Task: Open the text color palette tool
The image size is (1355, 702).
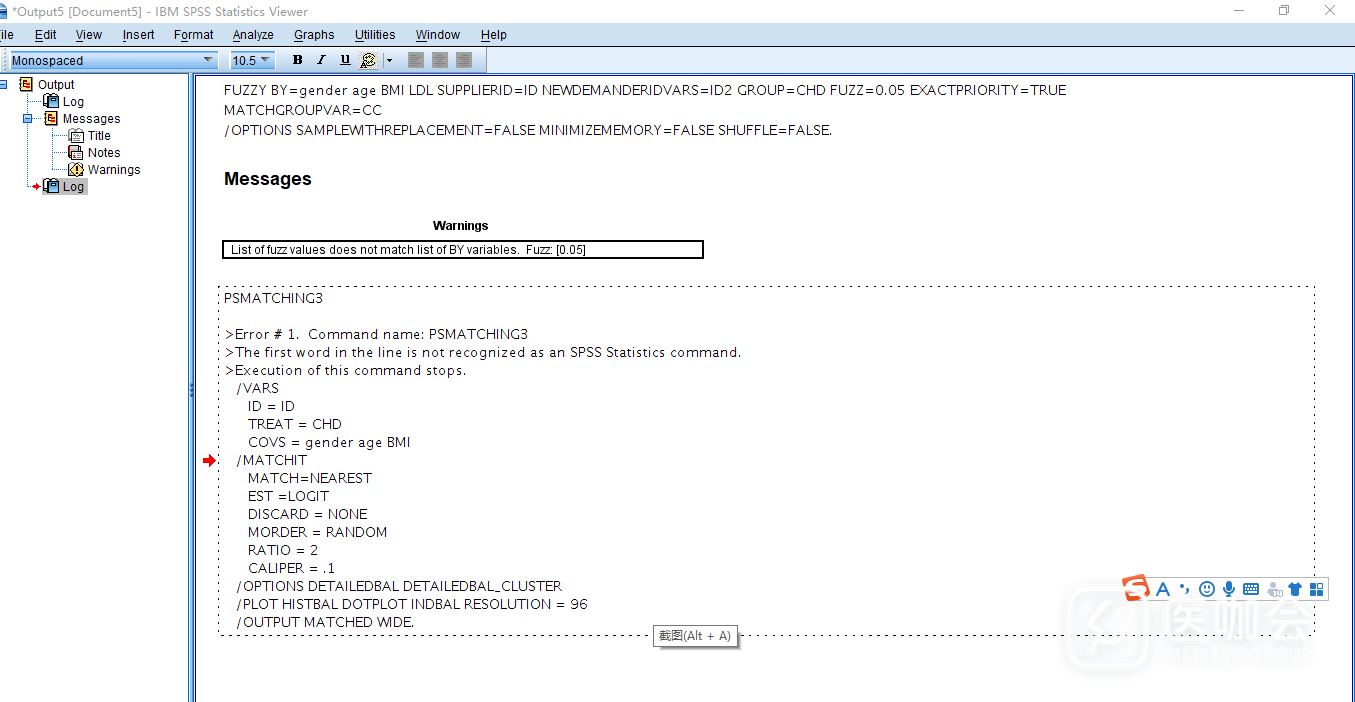Action: click(x=368, y=60)
